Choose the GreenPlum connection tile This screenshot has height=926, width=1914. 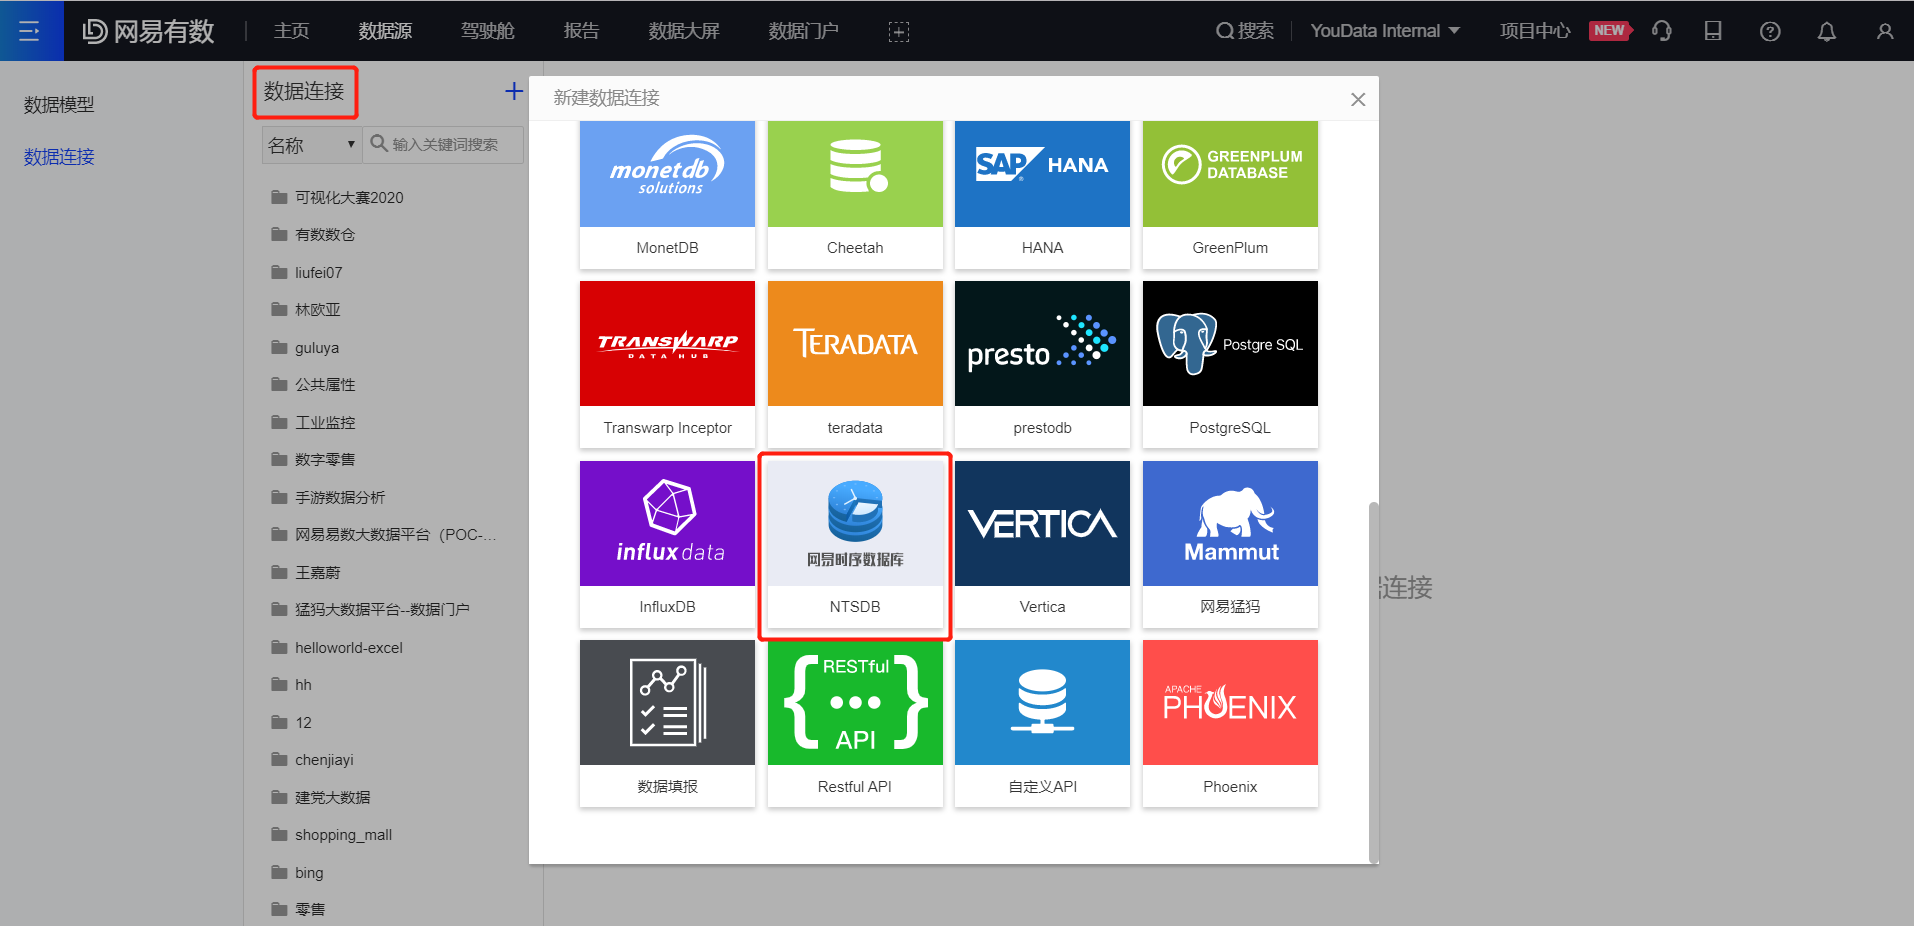(x=1230, y=194)
